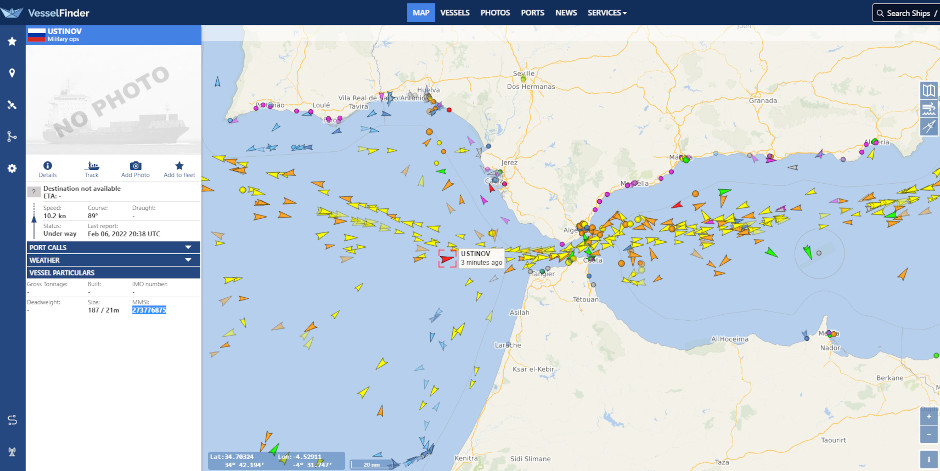This screenshot has height=471, width=940.
Task: Click the Military ops vessel type subtitle
Action: [x=64, y=40]
